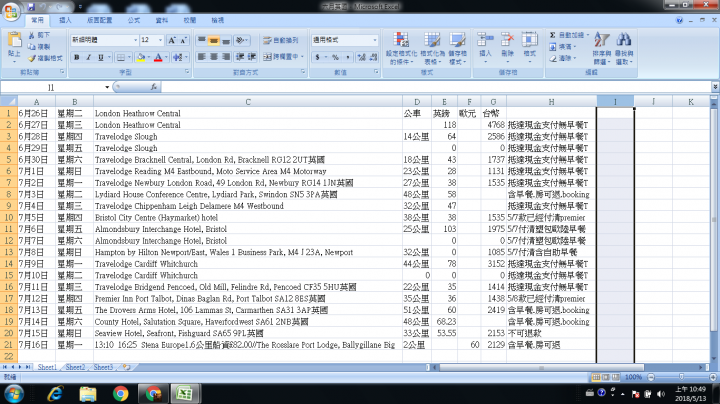720x404 pixels.
Task: Click the Copy icon
Action: coord(32,47)
